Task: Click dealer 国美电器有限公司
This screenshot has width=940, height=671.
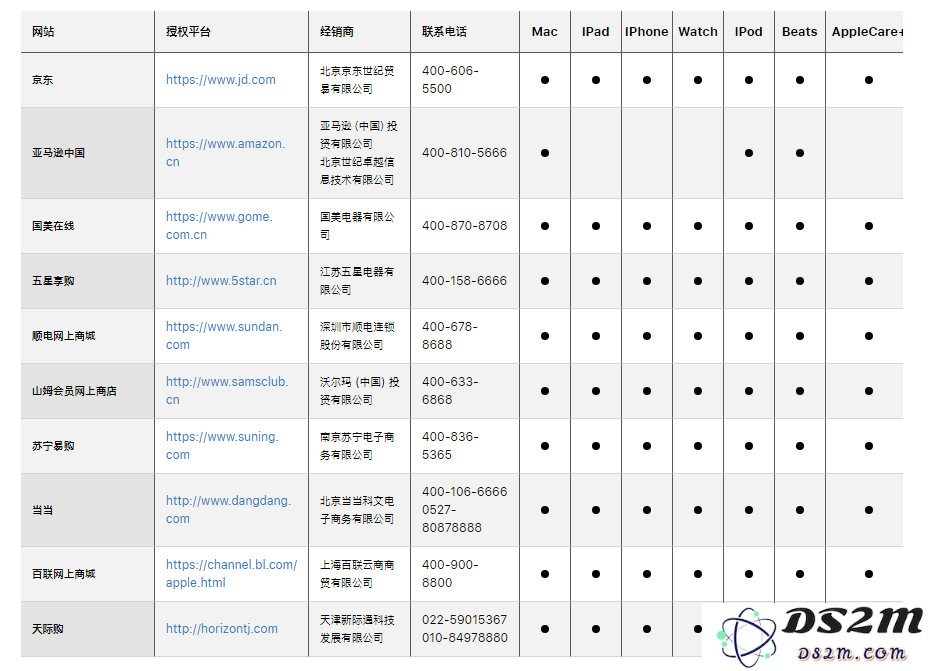Action: pos(357,226)
